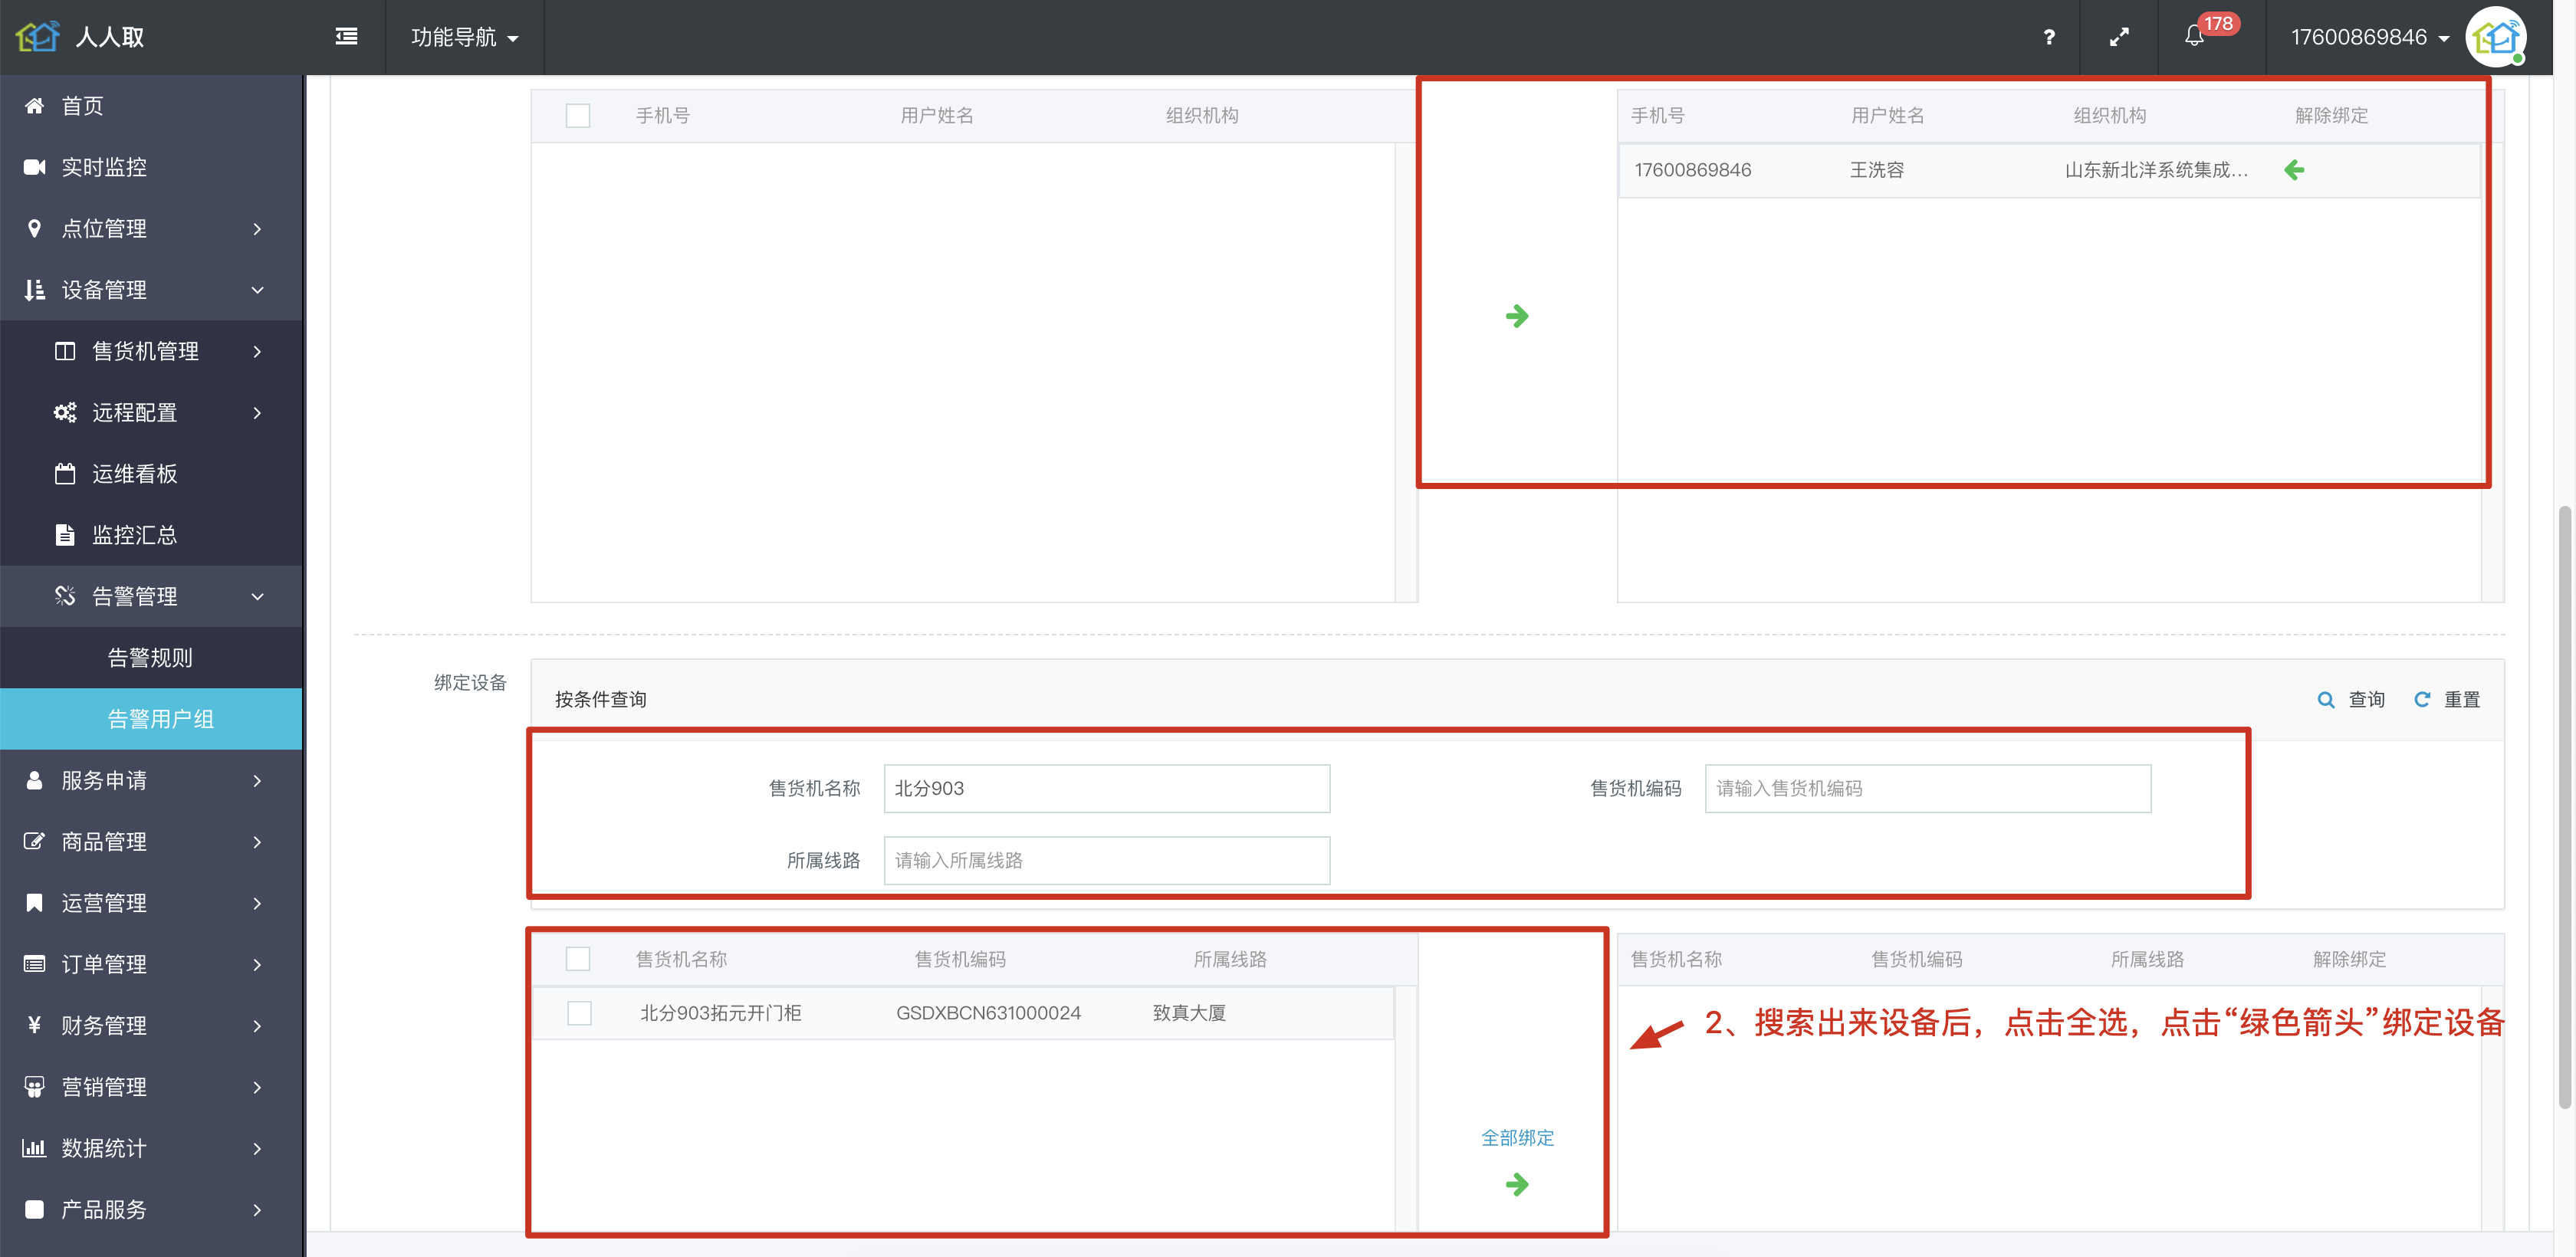Expand 服务申请 chevron

257,781
